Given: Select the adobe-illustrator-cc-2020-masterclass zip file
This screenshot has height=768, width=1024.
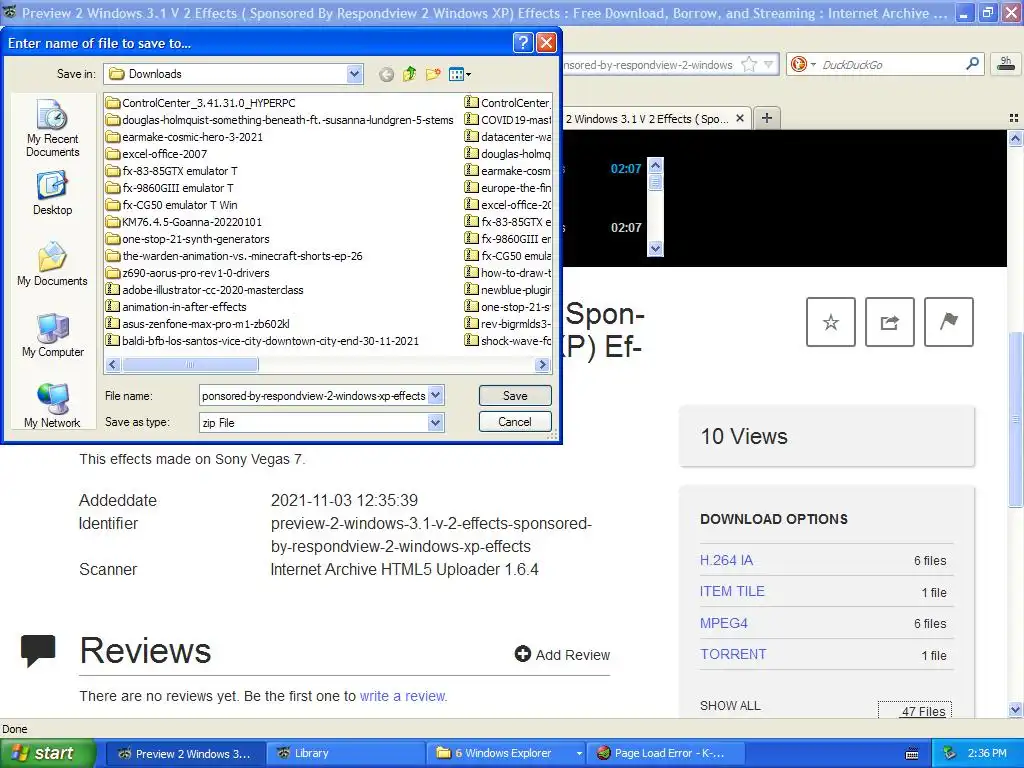Looking at the screenshot, I should (x=204, y=289).
